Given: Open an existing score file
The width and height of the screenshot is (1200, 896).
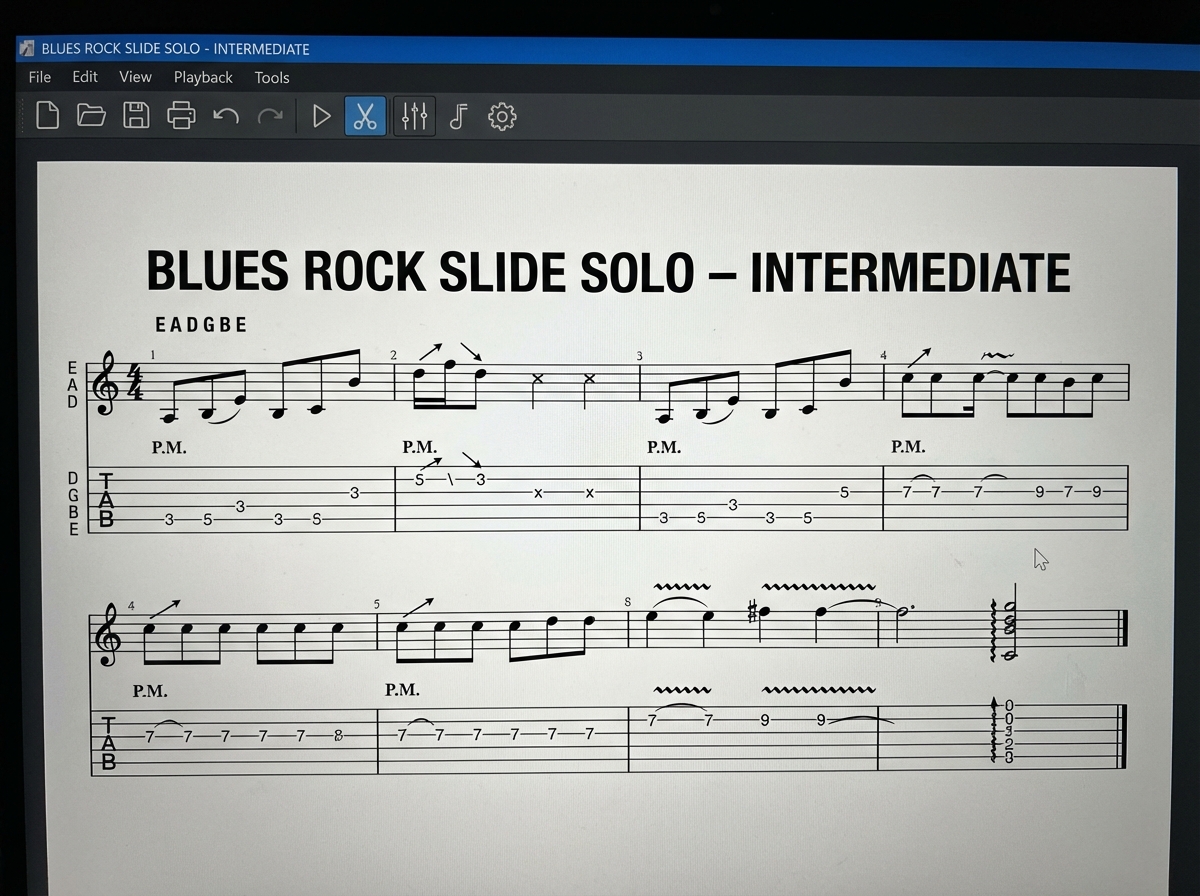Looking at the screenshot, I should pyautogui.click(x=92, y=116).
